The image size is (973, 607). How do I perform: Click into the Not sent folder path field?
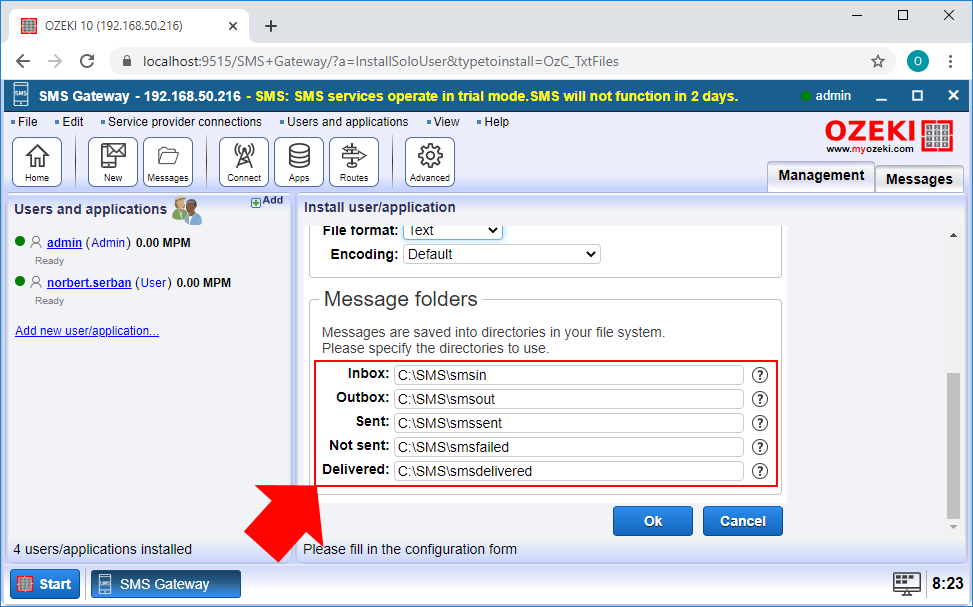pyautogui.click(x=568, y=447)
